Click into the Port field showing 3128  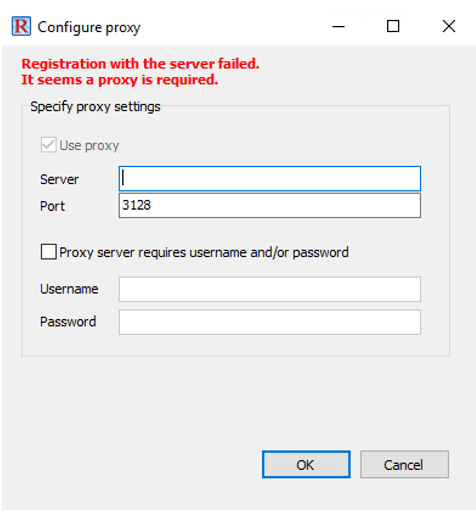(270, 205)
